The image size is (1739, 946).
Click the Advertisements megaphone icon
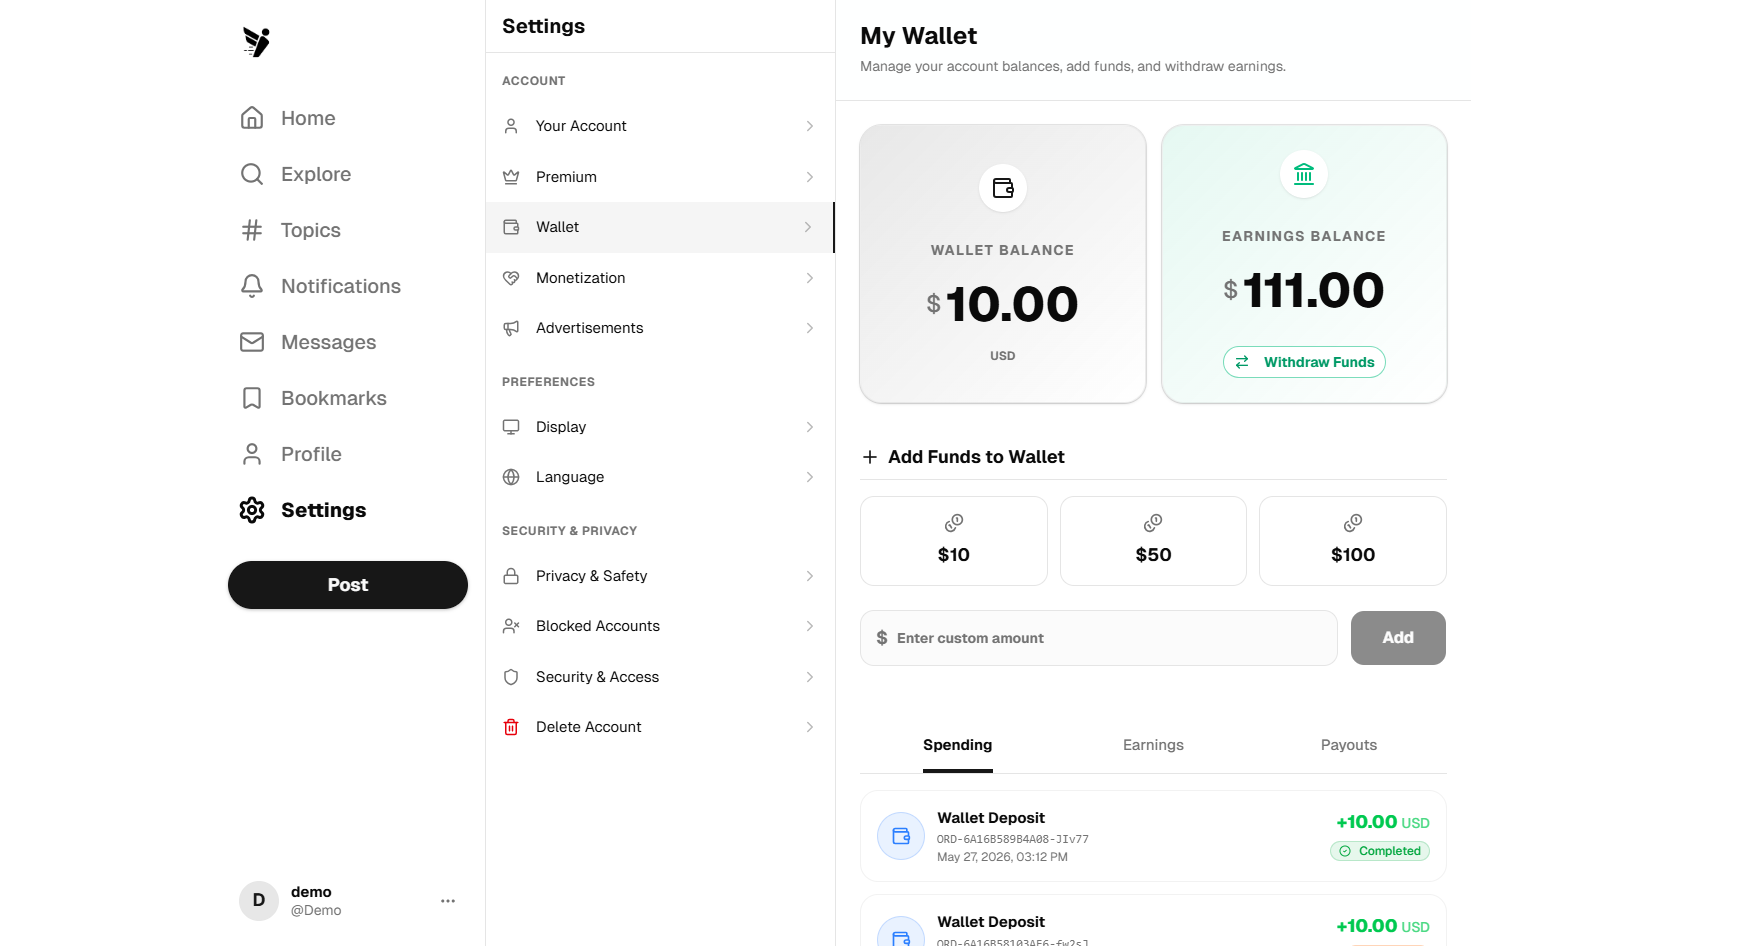pyautogui.click(x=511, y=328)
